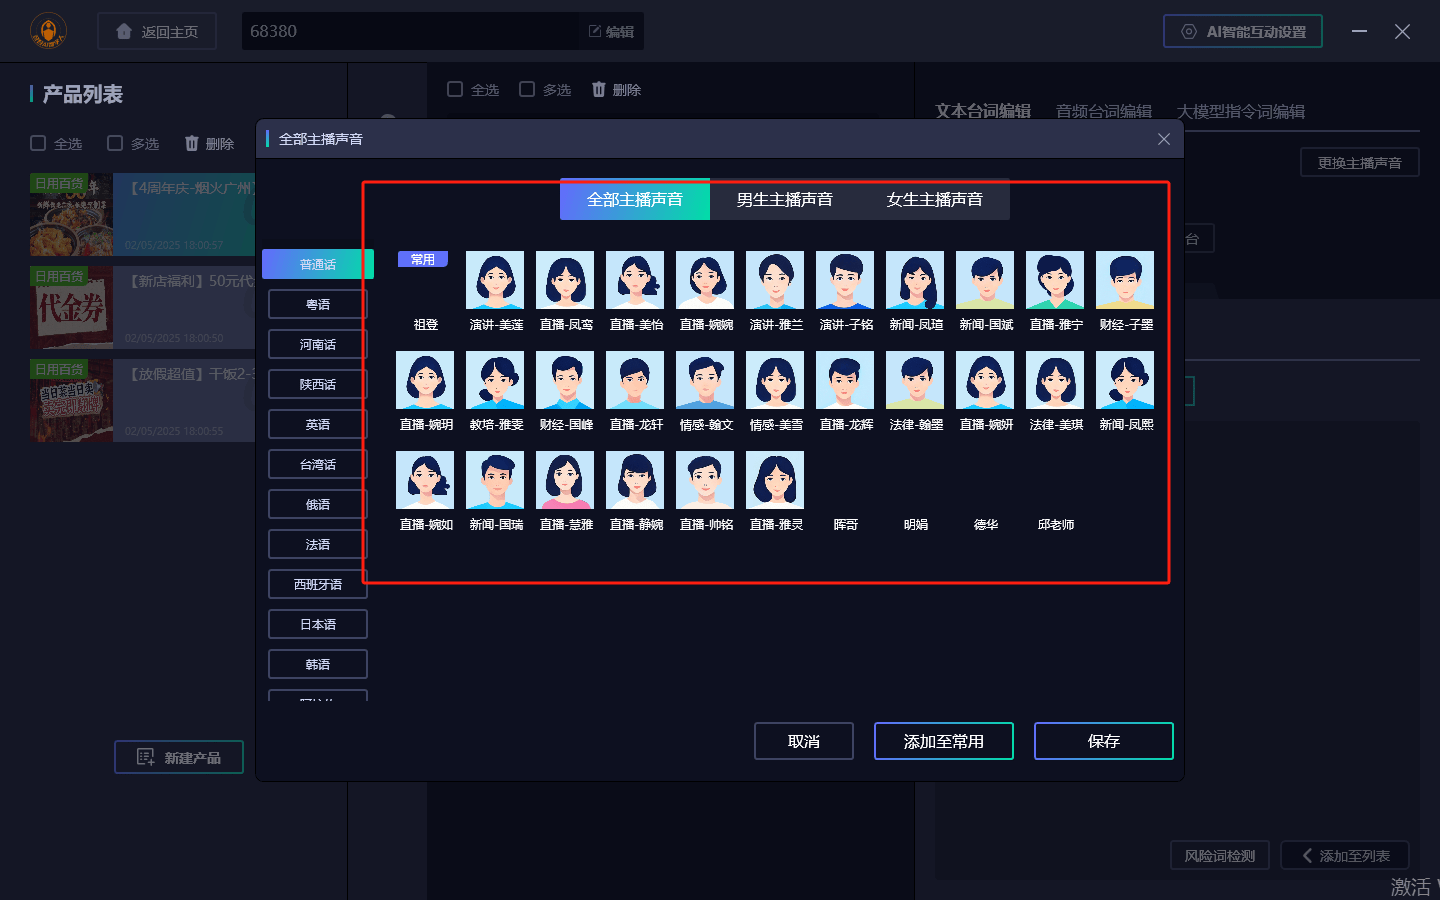Choose the 教培-雅雯 voice avatar
This screenshot has width=1440, height=900.
click(495, 380)
